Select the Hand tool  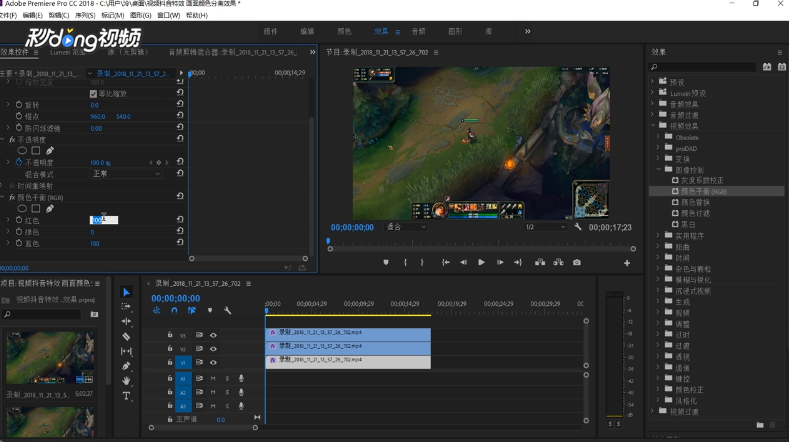coord(126,381)
